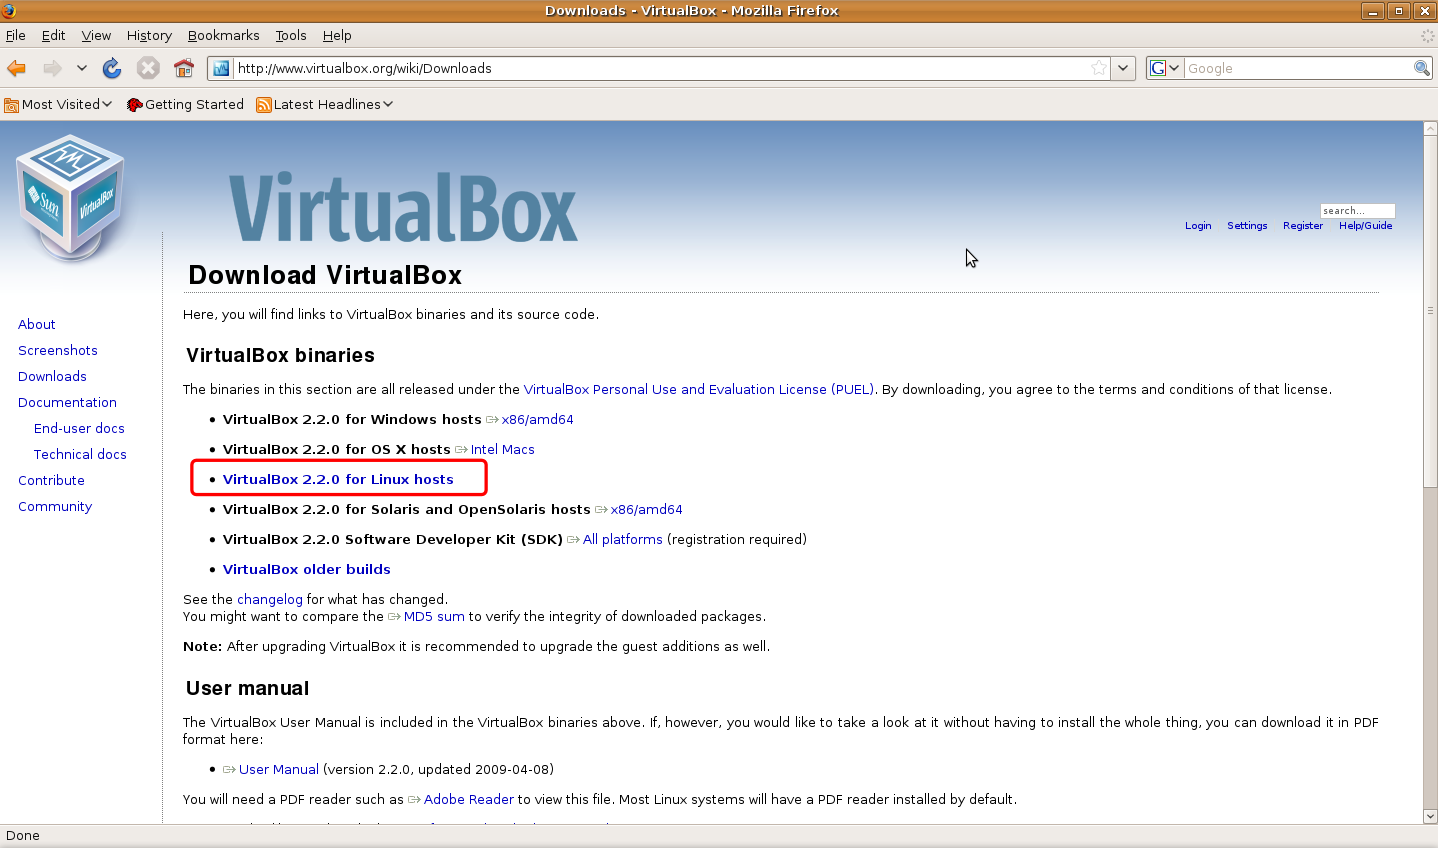Click the scrollbar up arrow
The width and height of the screenshot is (1438, 848).
tap(1430, 130)
